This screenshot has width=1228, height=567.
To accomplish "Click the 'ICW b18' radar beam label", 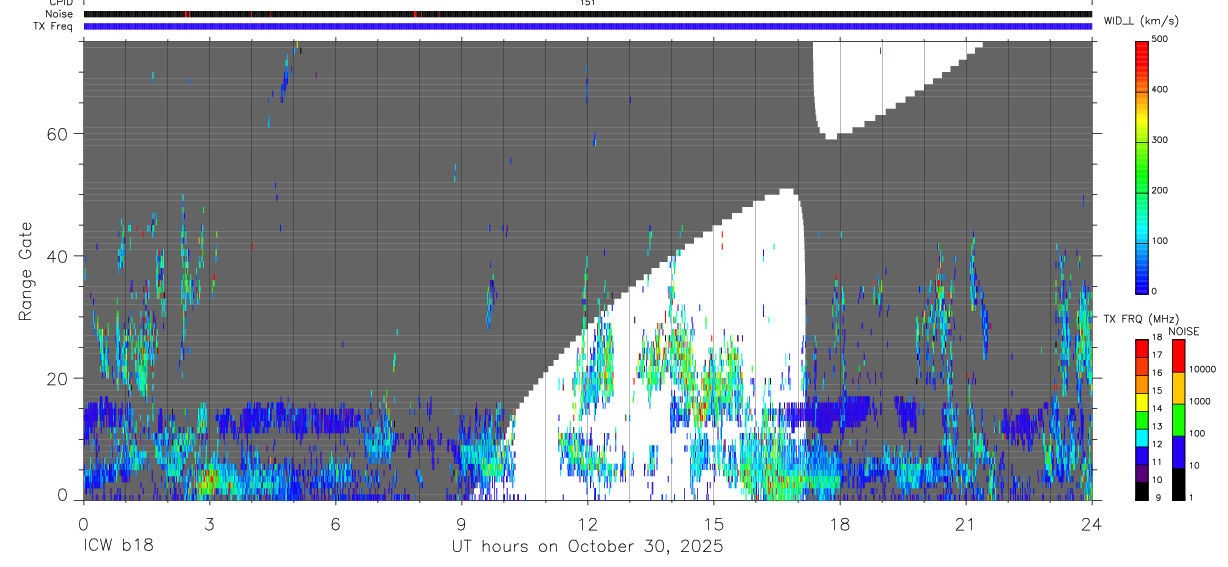I will point(118,546).
